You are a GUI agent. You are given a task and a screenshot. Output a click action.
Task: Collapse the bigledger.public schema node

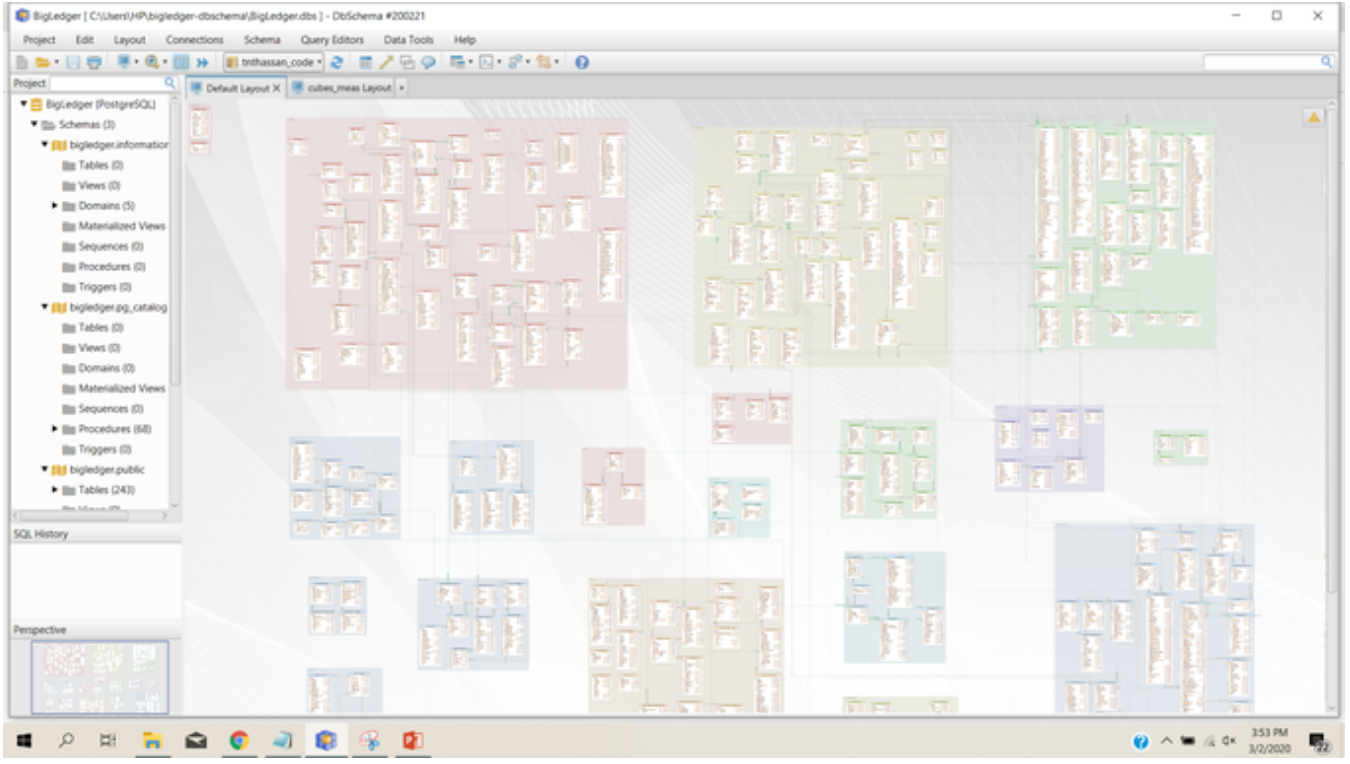(44, 470)
